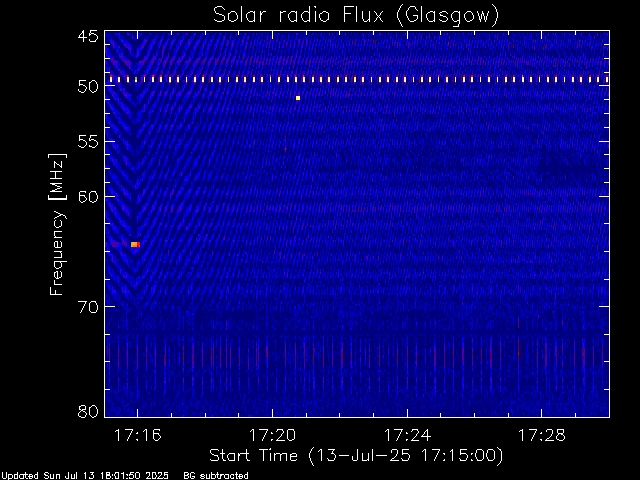Click the "Updated Sun Jul 13 18:01:50 2025" text
The height and width of the screenshot is (480, 640).
tap(84, 476)
